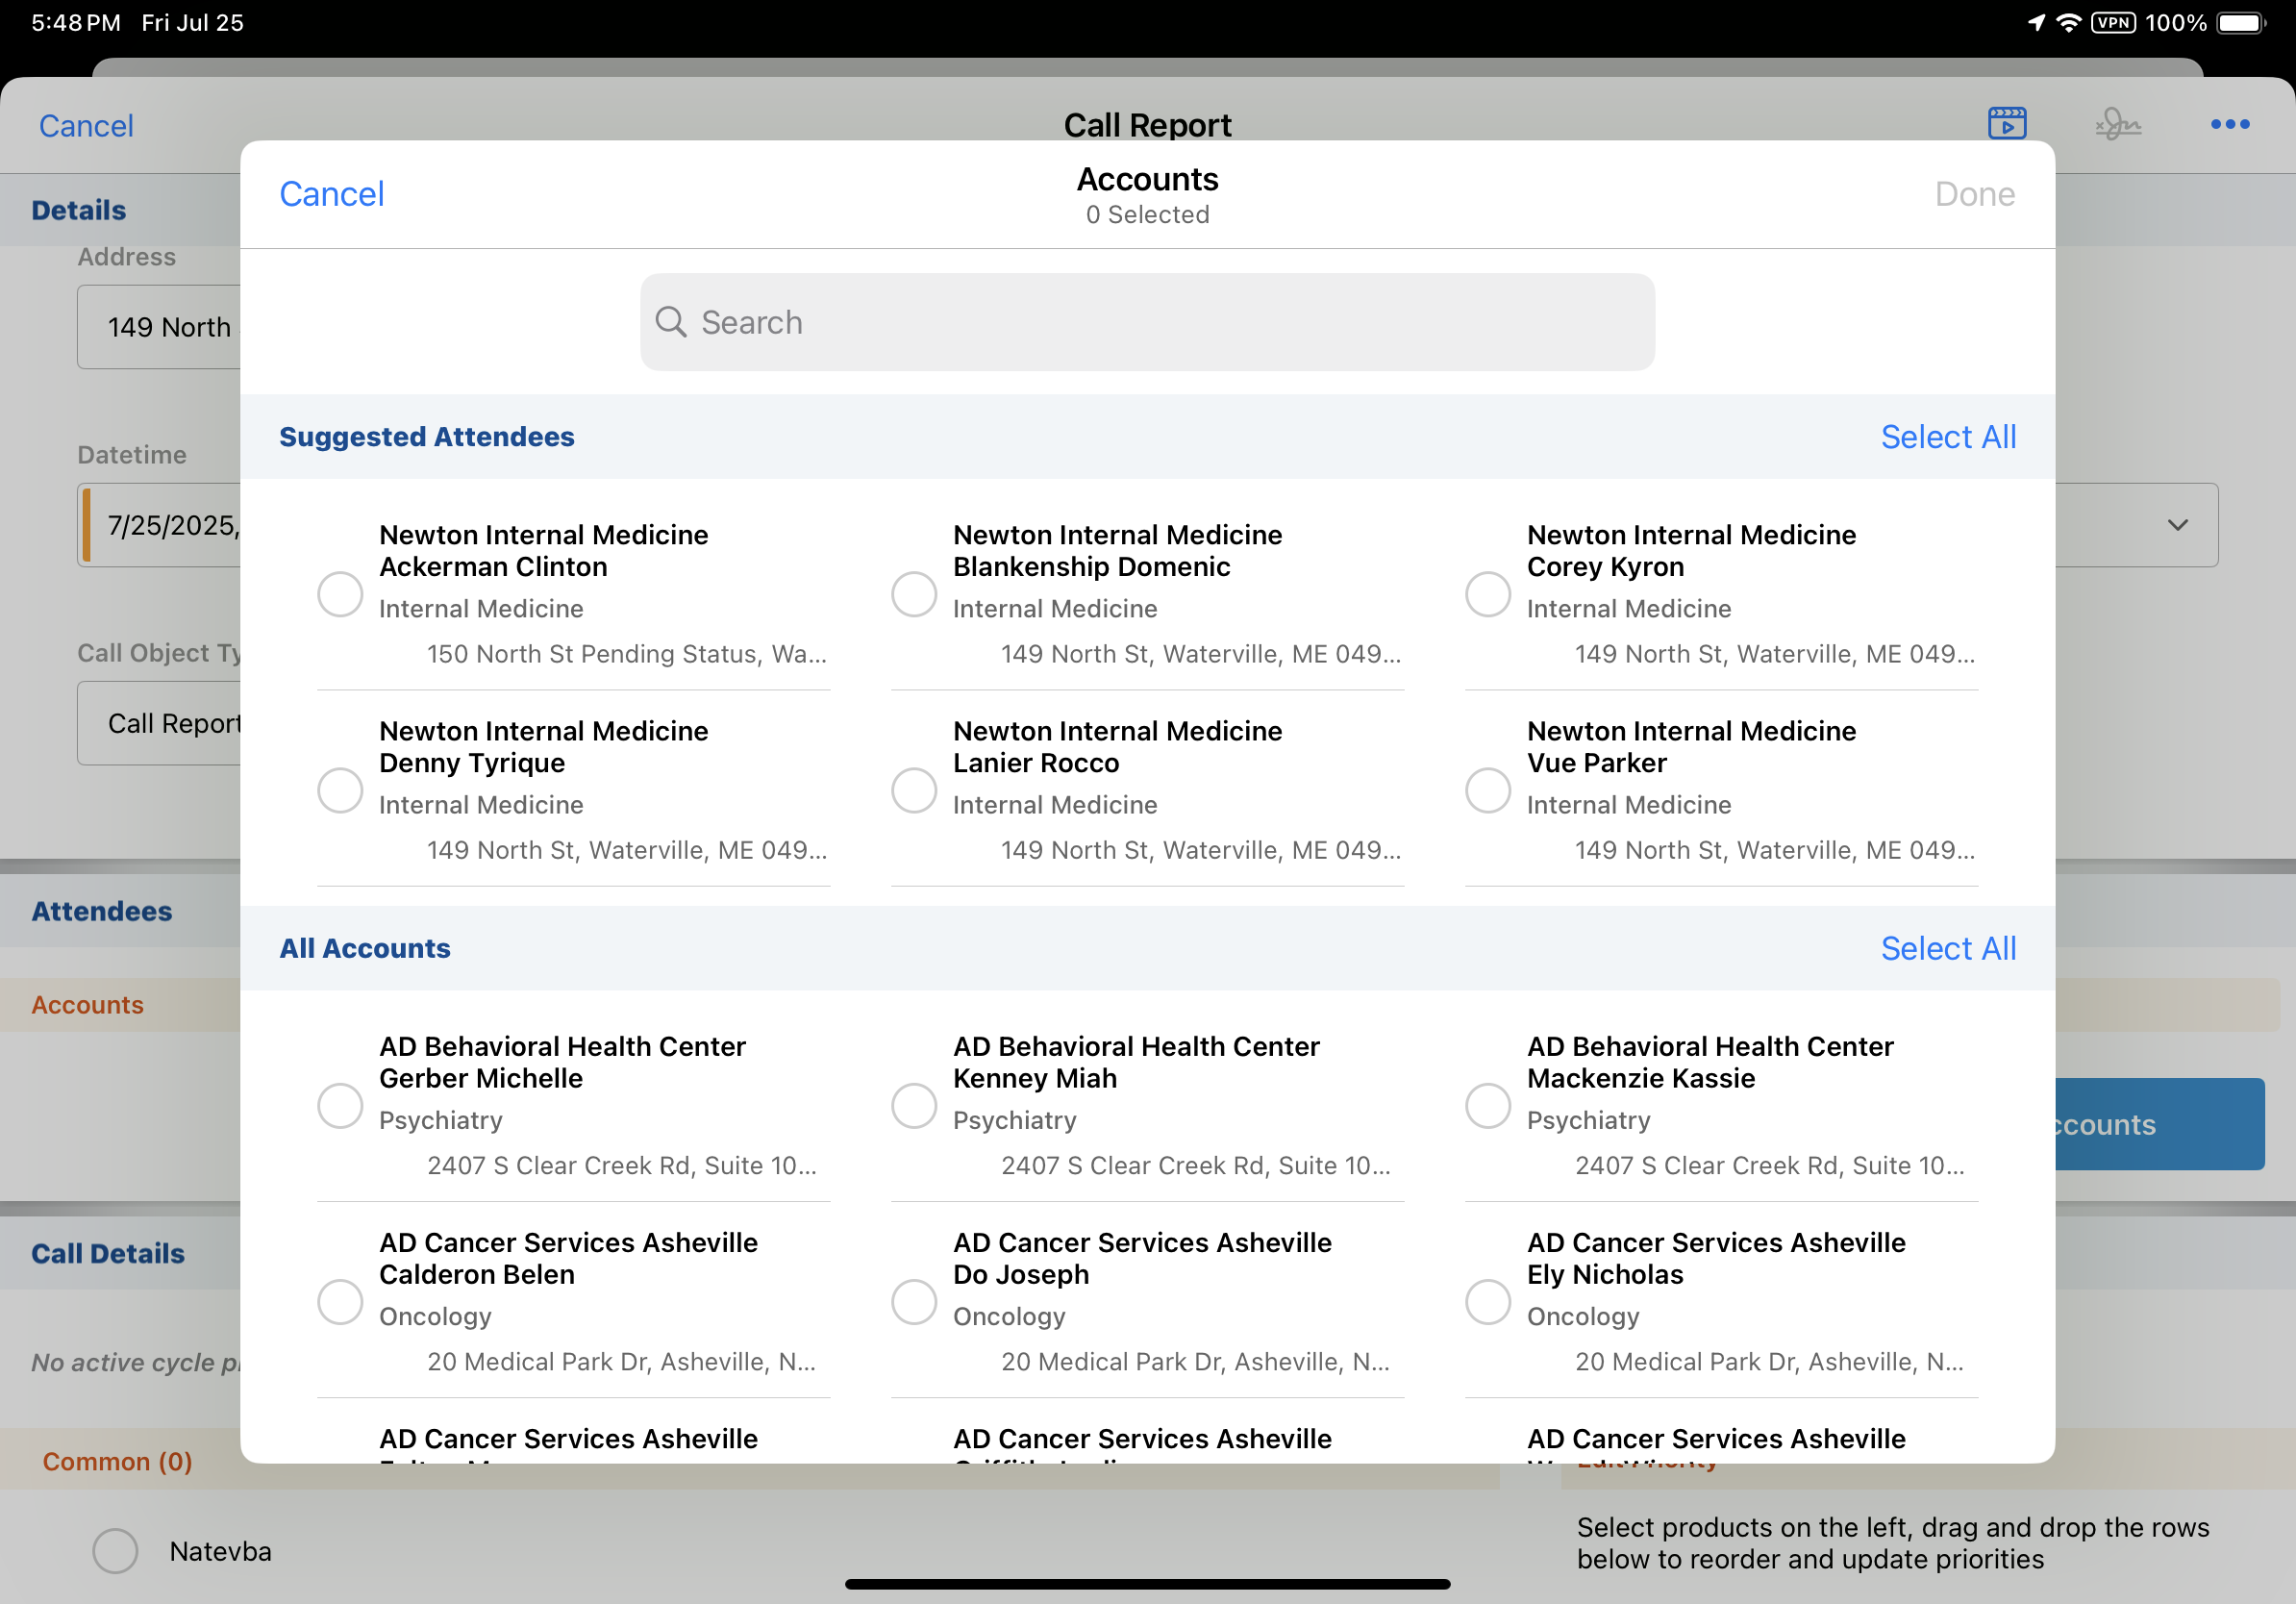Toggle the Natevba product circle
The width and height of the screenshot is (2296, 1604).
click(x=115, y=1551)
